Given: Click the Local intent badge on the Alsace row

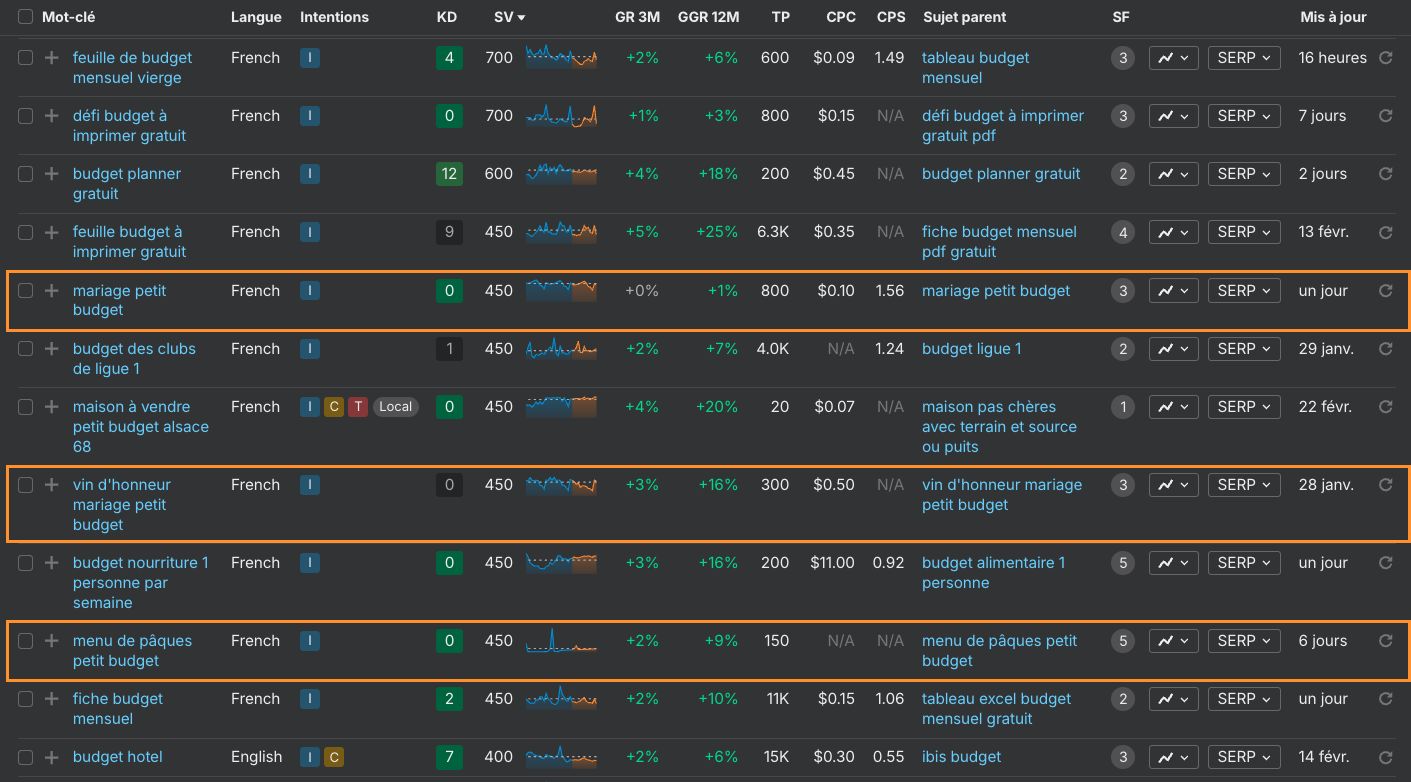Looking at the screenshot, I should point(395,407).
